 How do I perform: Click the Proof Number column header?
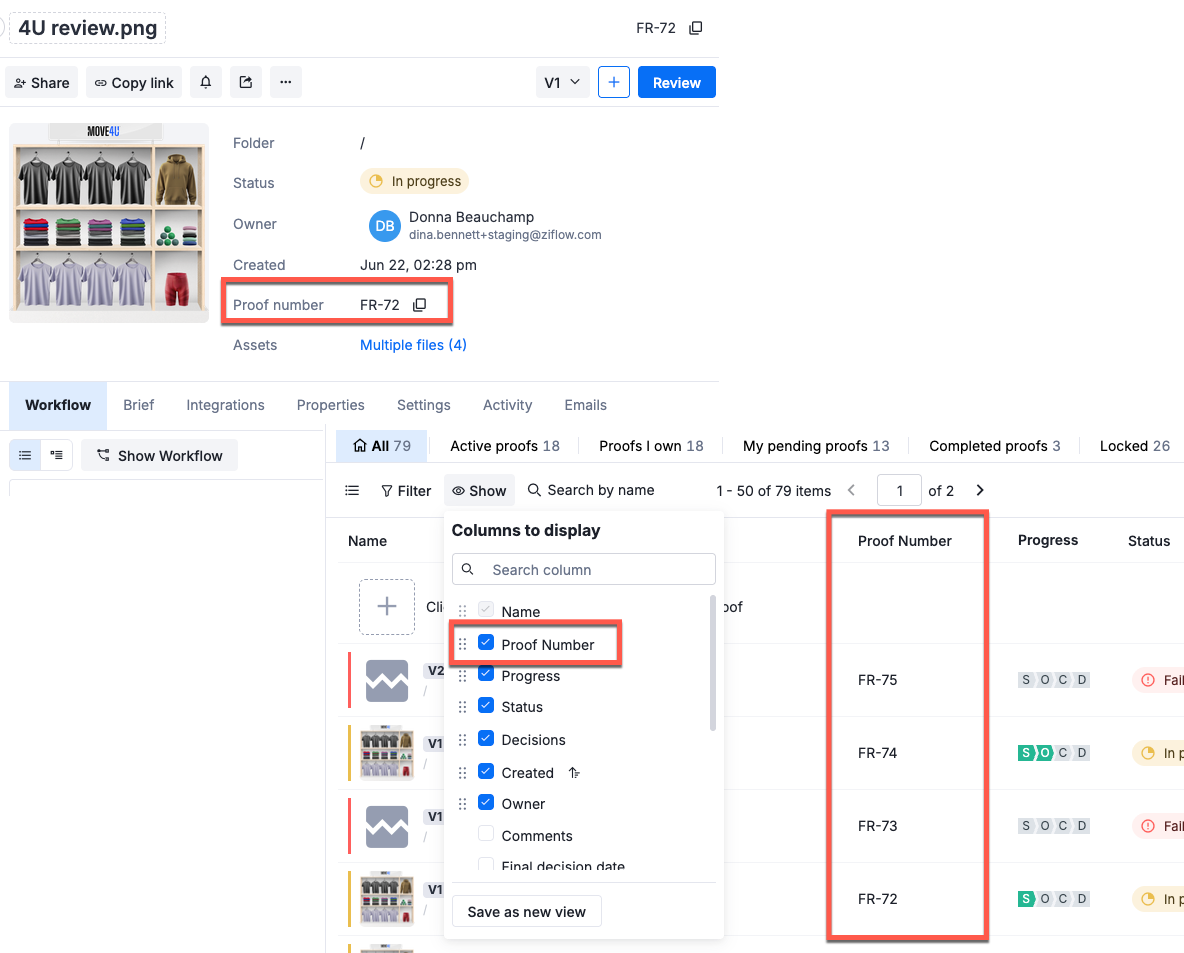tap(905, 541)
